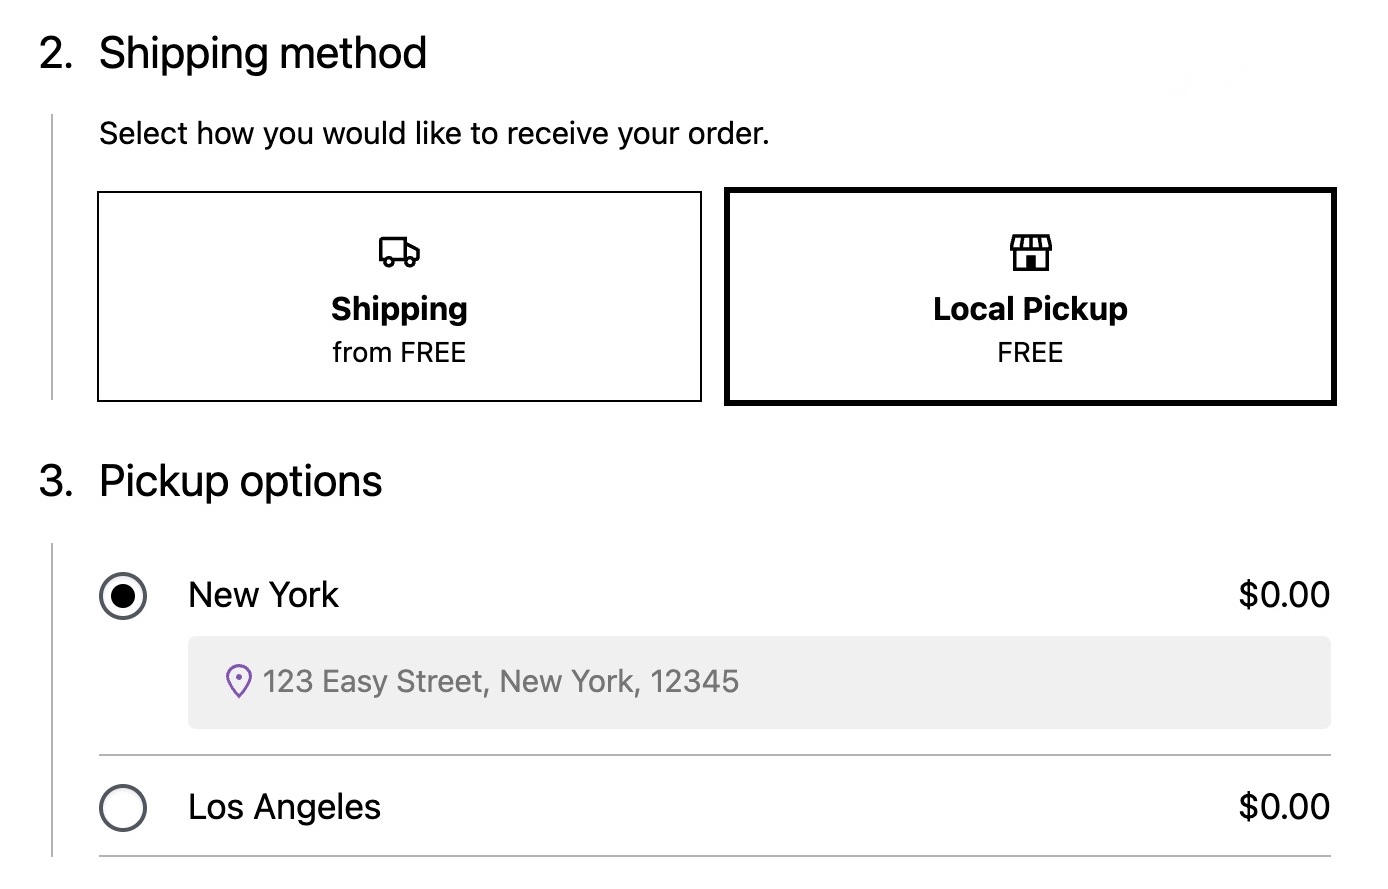Click the step number 2 marker
The image size is (1388, 889).
click(x=56, y=53)
